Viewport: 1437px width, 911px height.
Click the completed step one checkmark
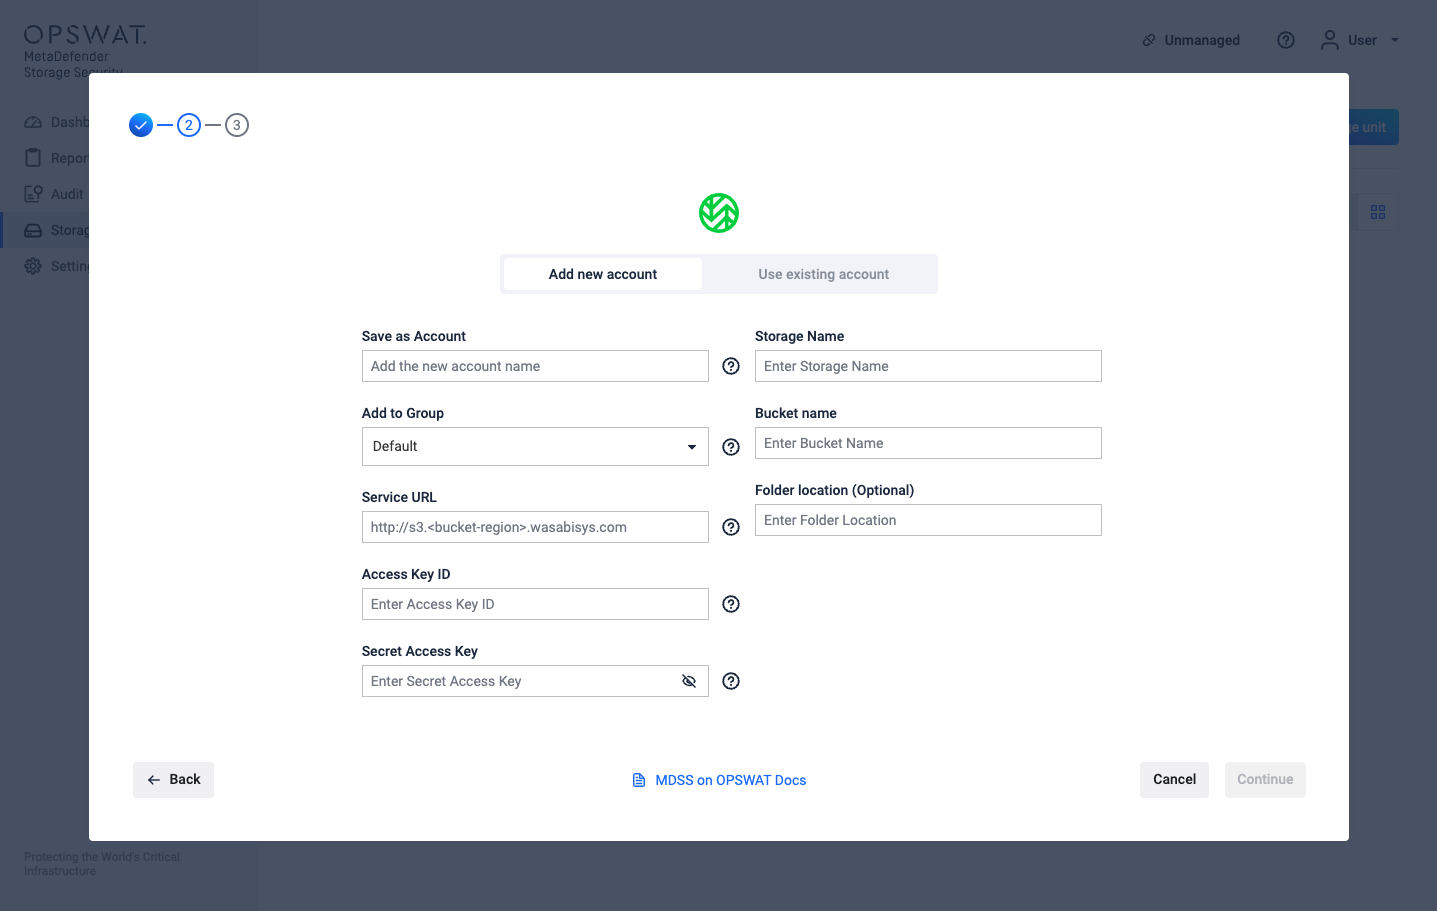point(141,125)
